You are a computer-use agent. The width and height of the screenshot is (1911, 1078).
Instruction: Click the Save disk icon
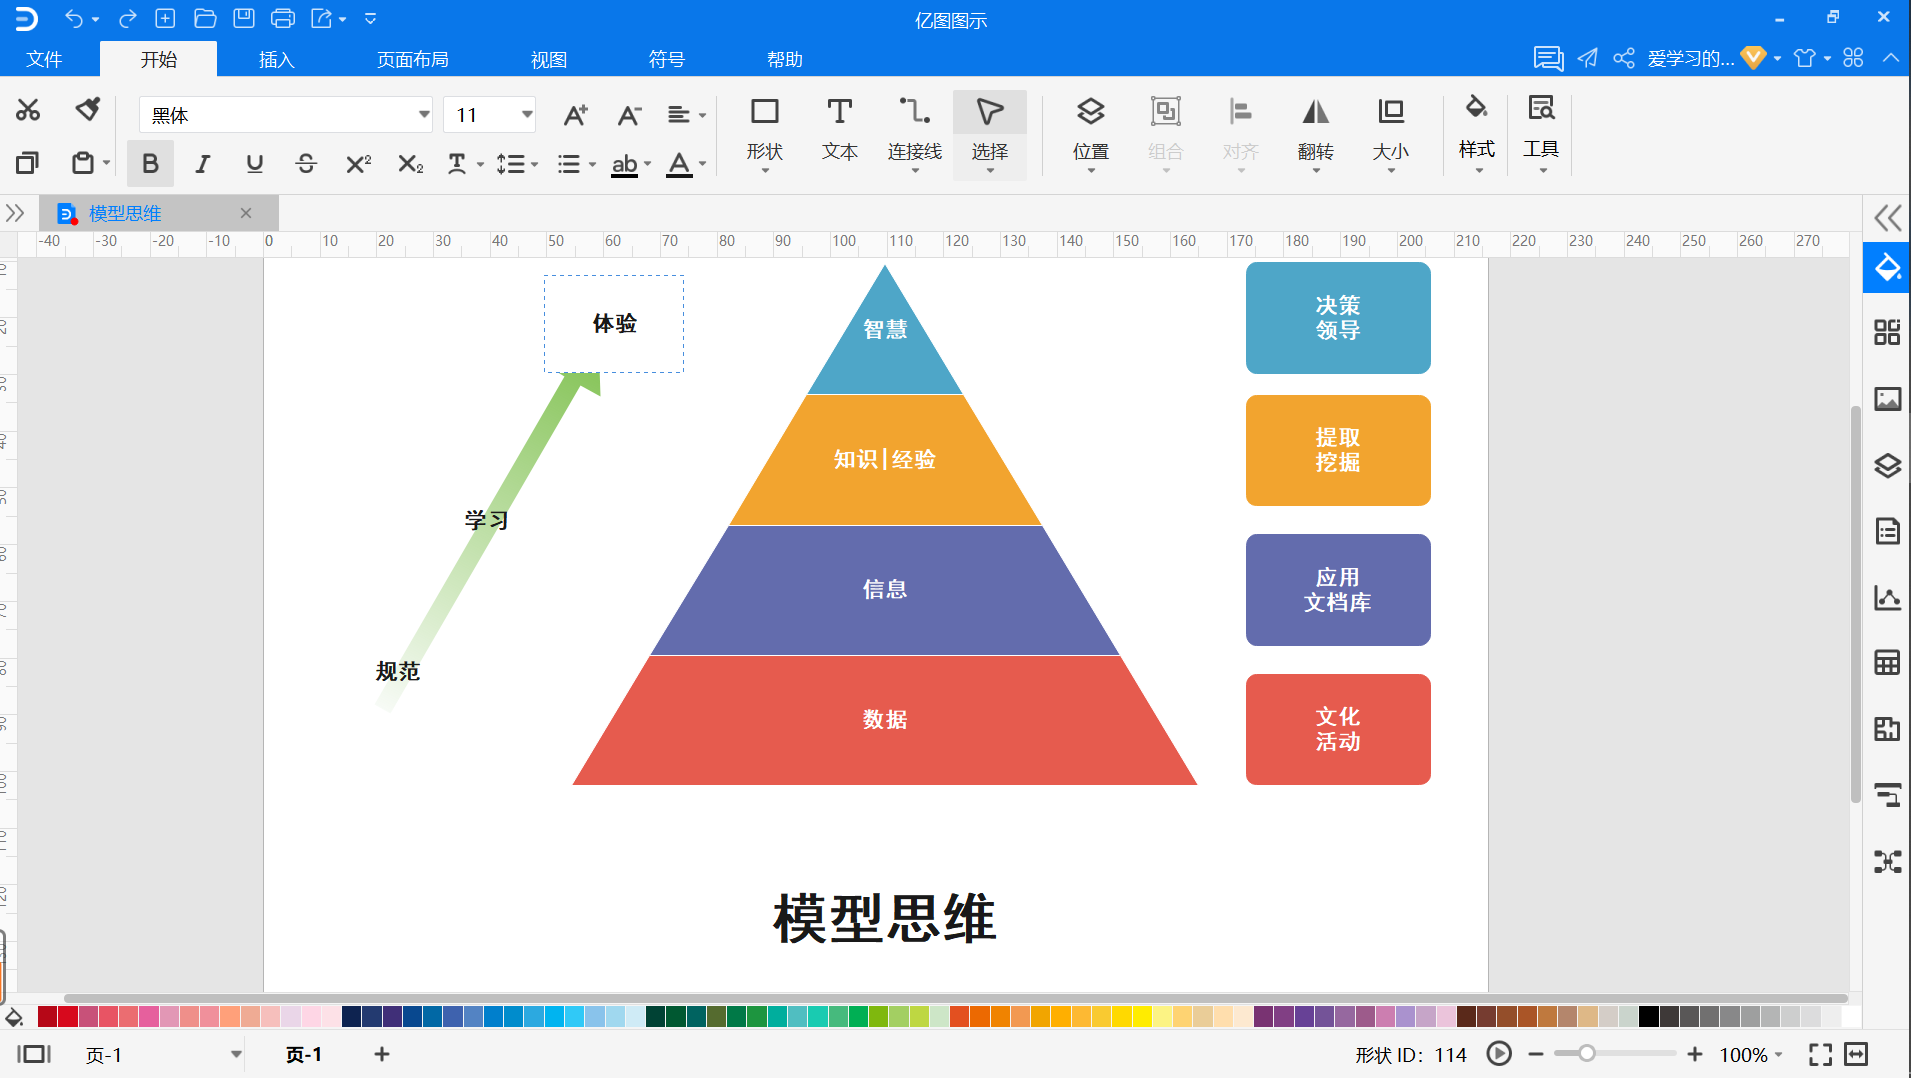coord(244,18)
